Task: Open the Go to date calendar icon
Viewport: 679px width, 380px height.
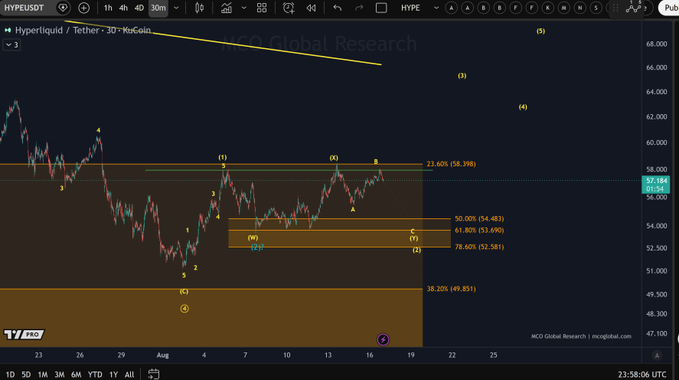Action: pyautogui.click(x=154, y=374)
